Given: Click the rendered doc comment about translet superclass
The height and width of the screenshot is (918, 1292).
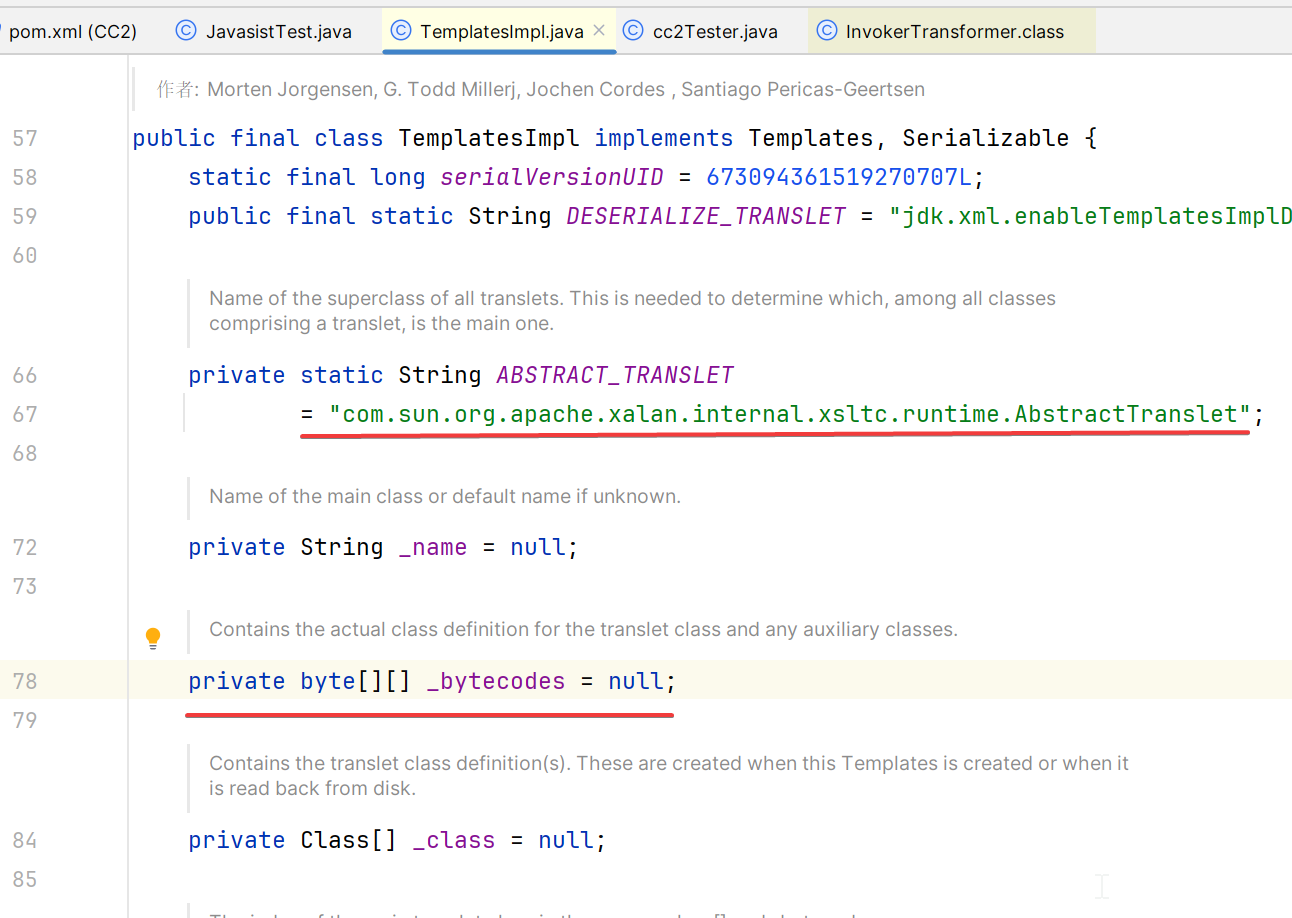Looking at the screenshot, I should click(630, 311).
